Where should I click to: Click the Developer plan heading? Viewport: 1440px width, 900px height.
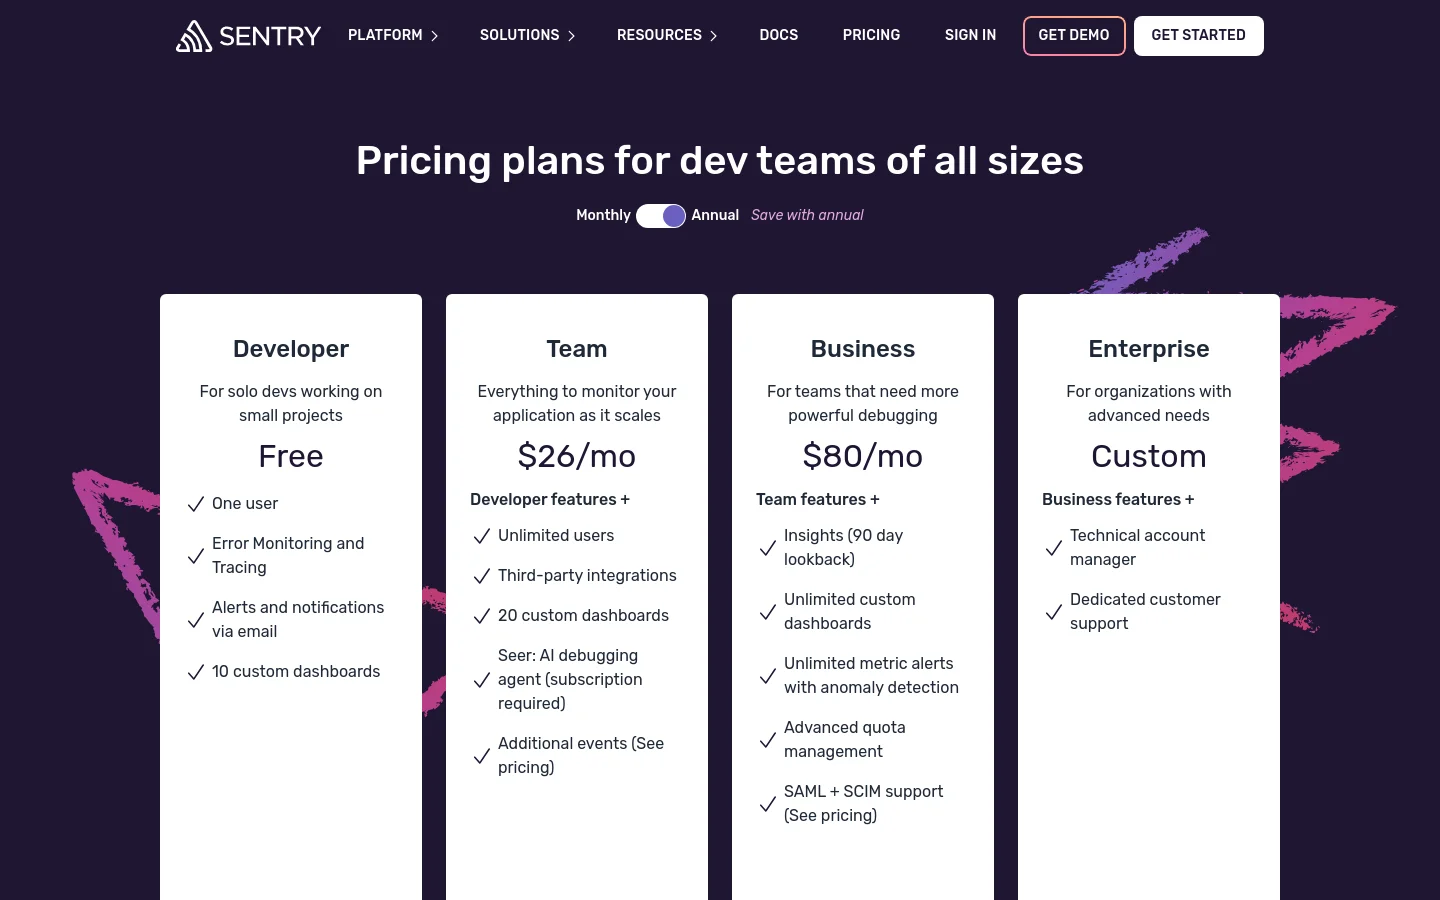(291, 349)
